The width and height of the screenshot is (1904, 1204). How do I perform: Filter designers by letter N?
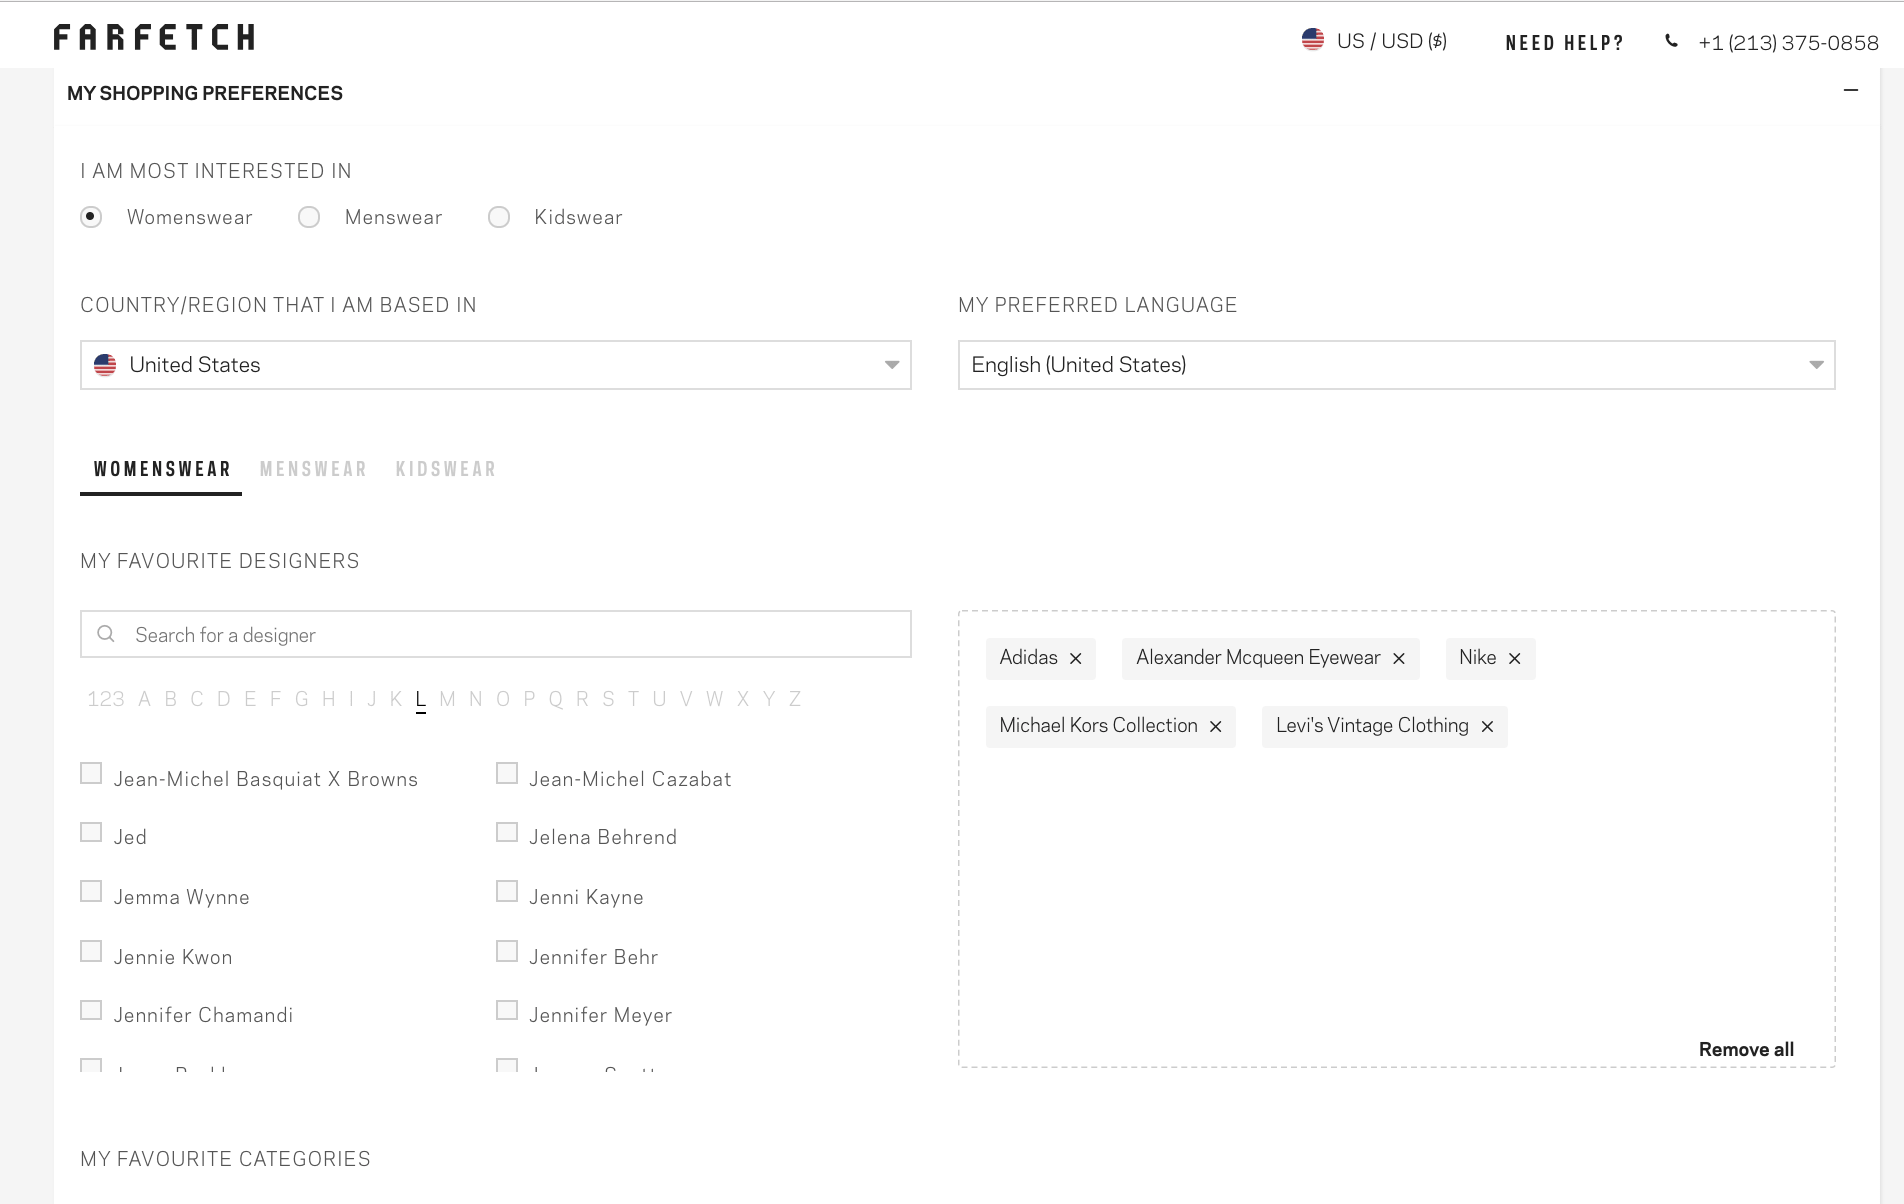(x=476, y=699)
